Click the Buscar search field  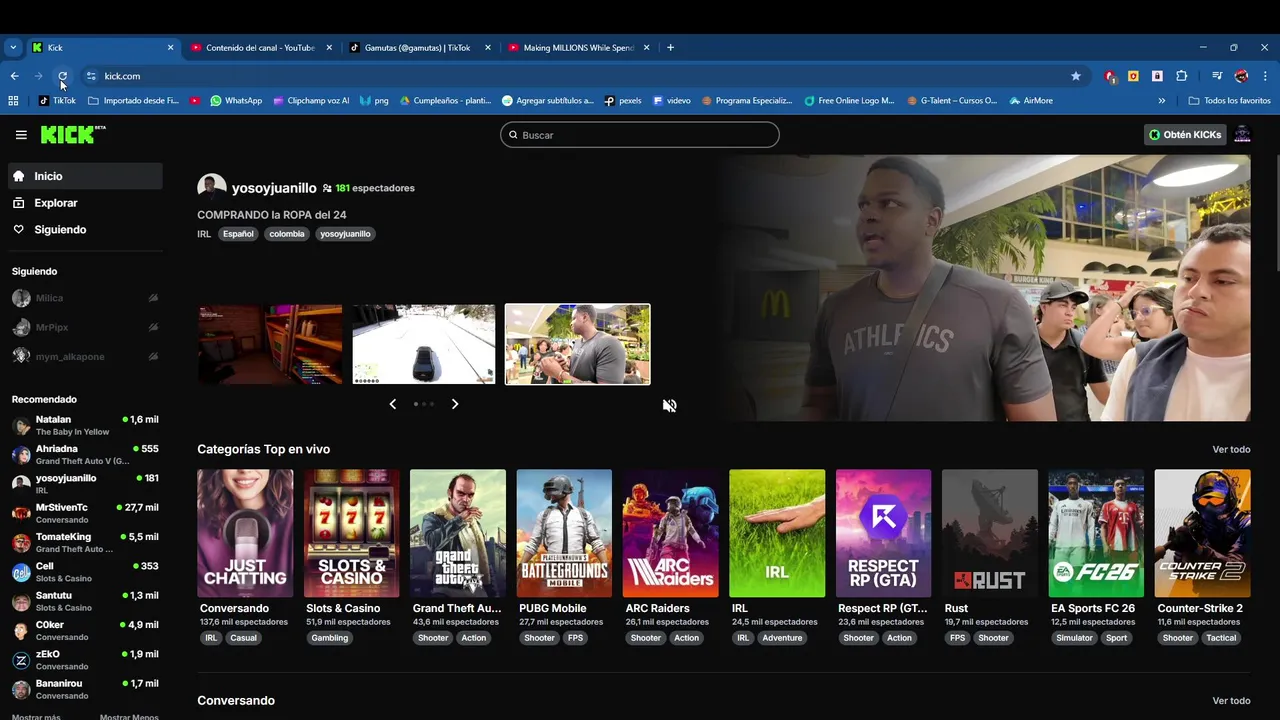(640, 135)
